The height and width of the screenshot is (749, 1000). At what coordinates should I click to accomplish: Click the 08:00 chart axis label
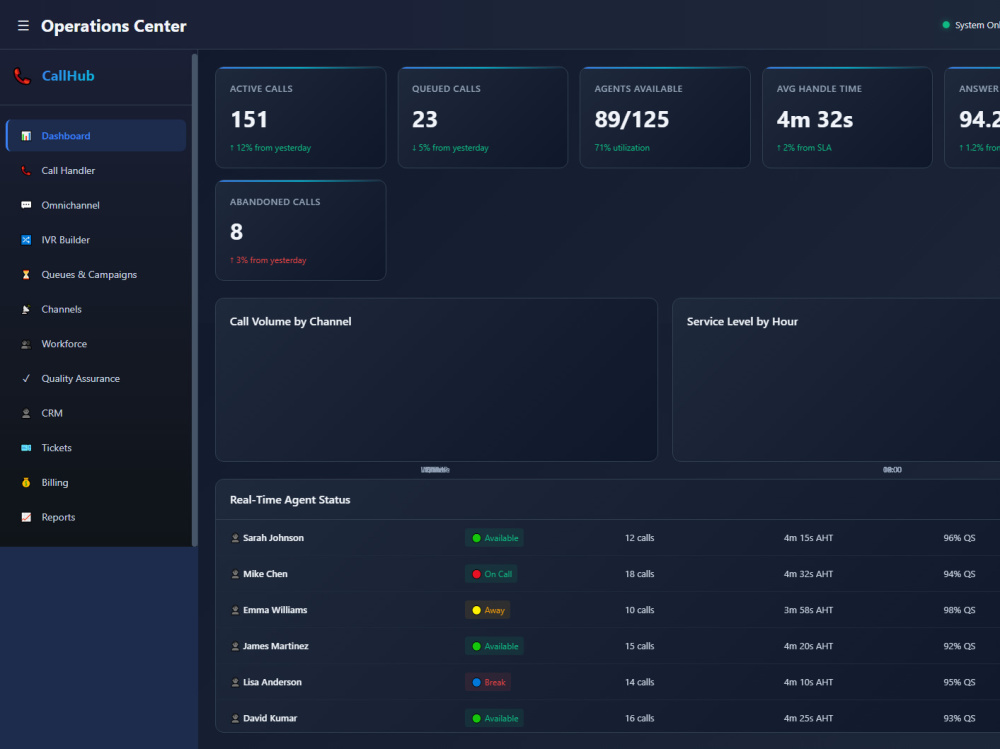click(x=892, y=470)
